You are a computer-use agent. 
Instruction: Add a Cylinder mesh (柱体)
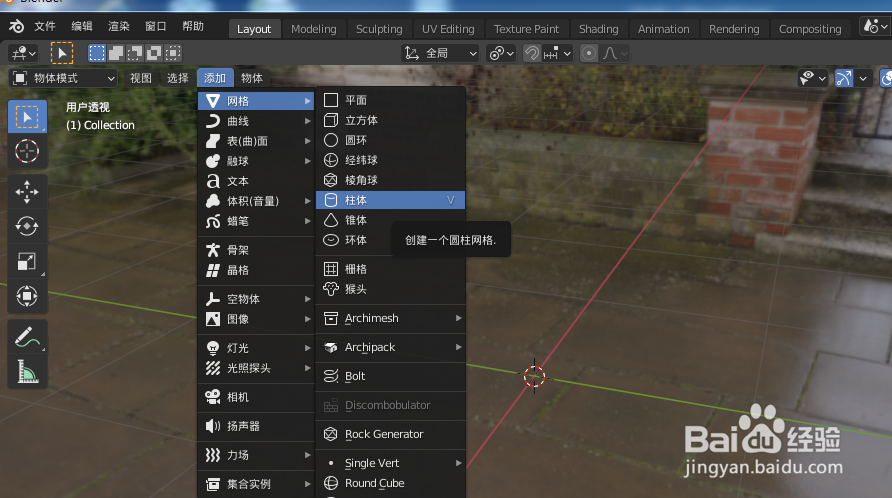390,200
